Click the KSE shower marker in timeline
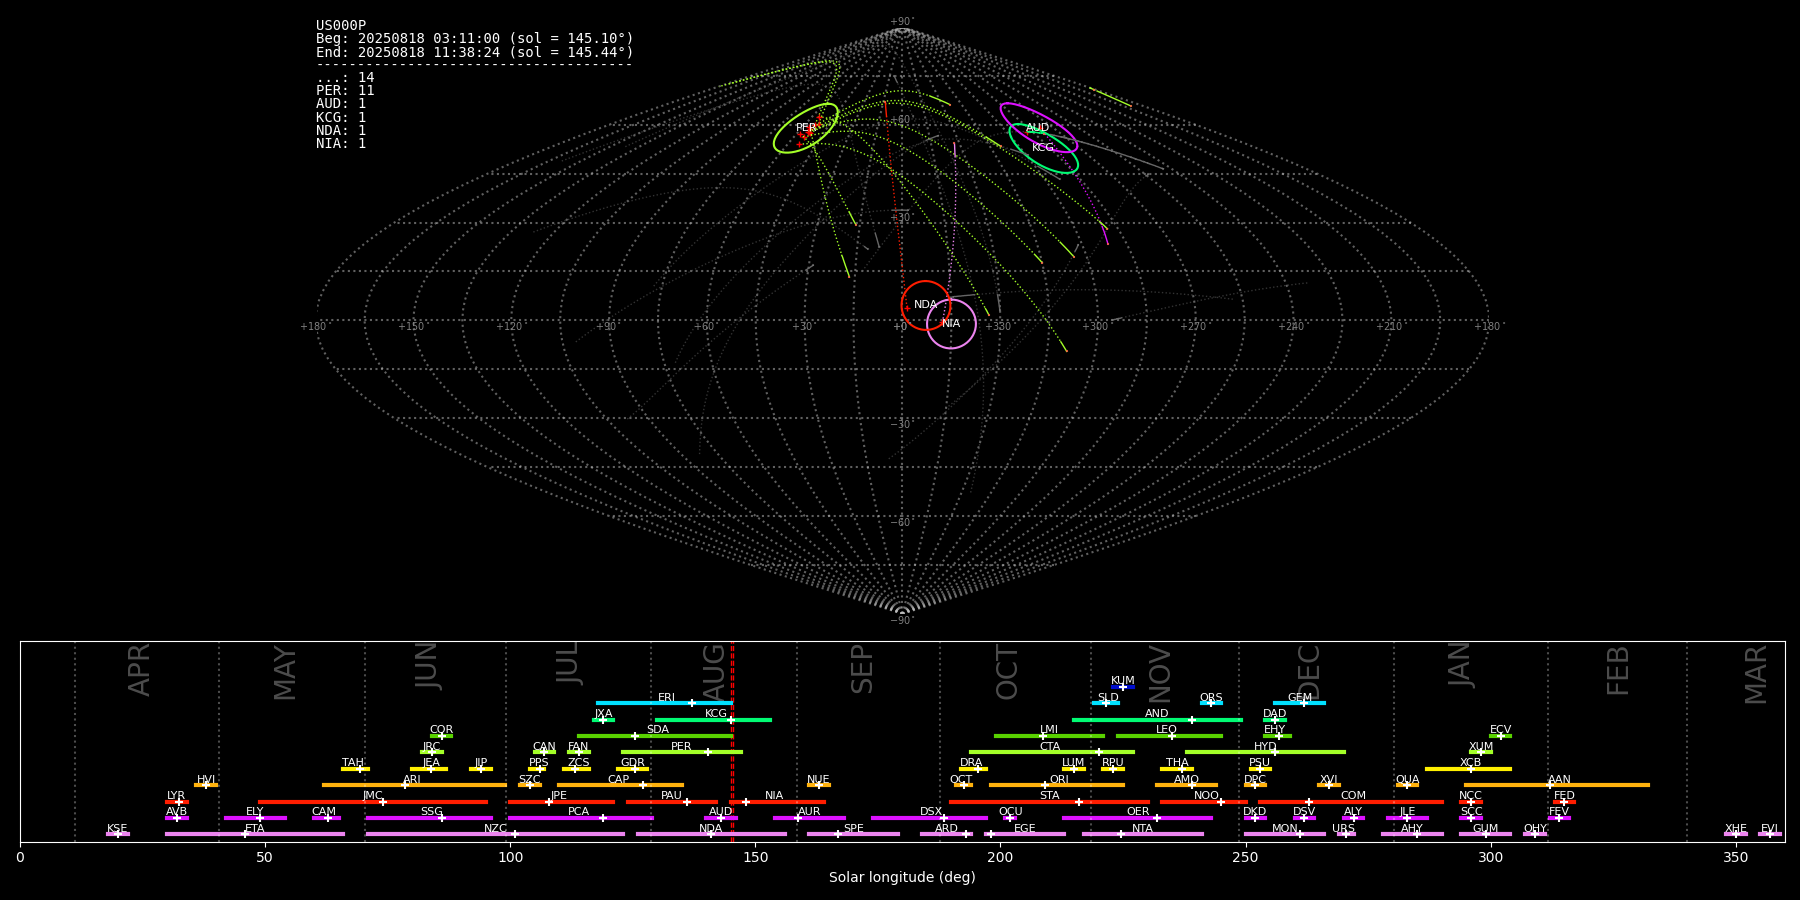The width and height of the screenshot is (1800, 900). (x=117, y=834)
